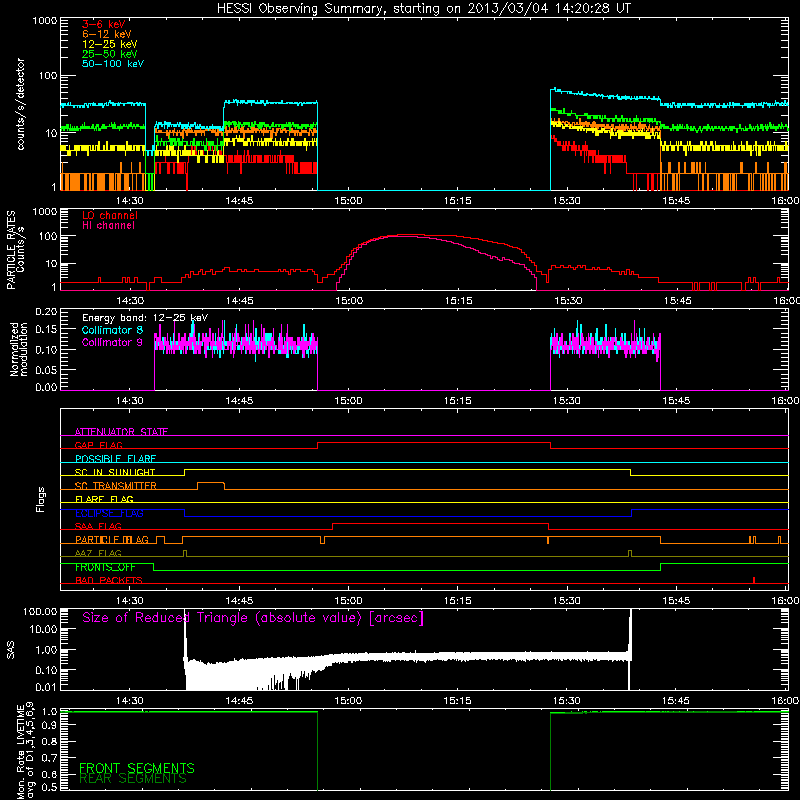
Task: Click the '0.5' livetime axis value
Action: point(49,787)
